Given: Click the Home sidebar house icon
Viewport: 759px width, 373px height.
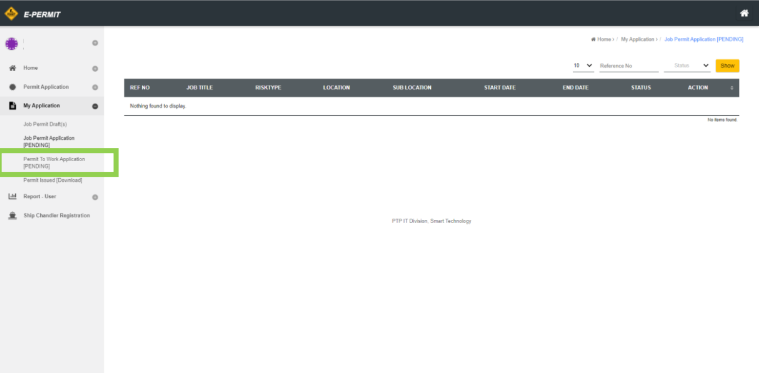Looking at the screenshot, I should coord(13,68).
